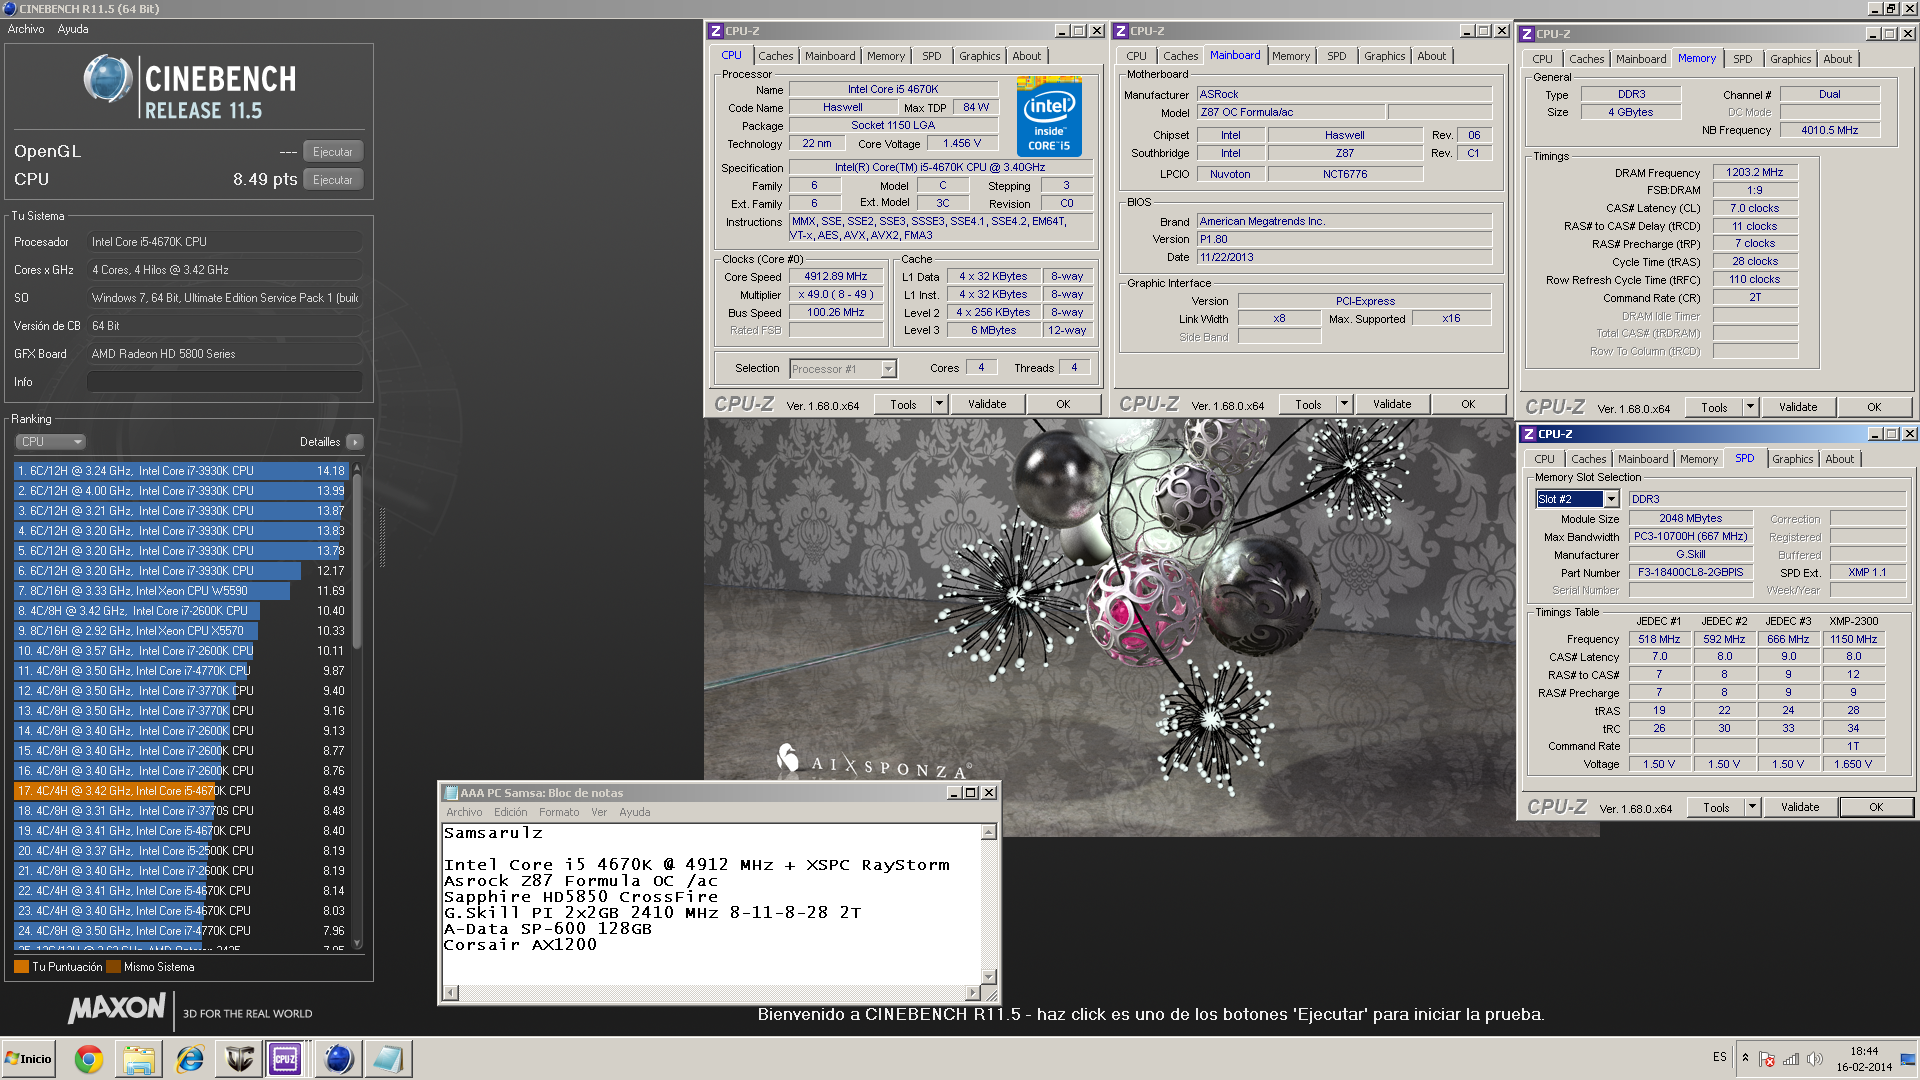Expand Tools arrow in CPU-Z Motherboard window
This screenshot has width=1920, height=1080.
(x=1344, y=404)
